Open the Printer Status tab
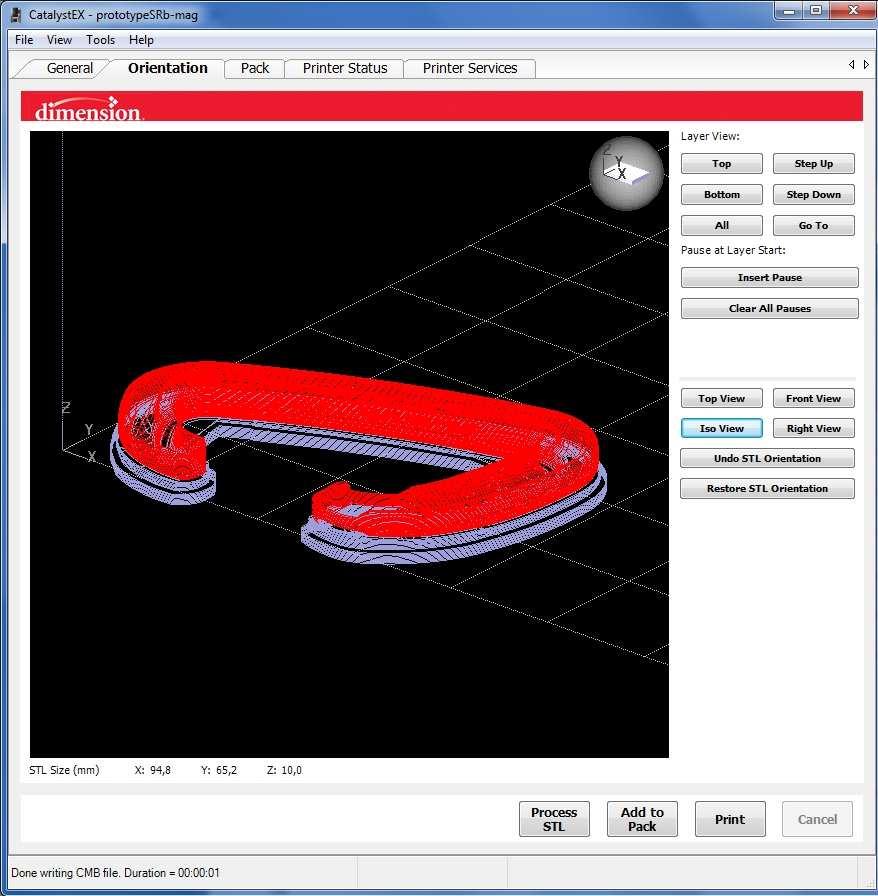The height and width of the screenshot is (896, 878). pos(345,68)
